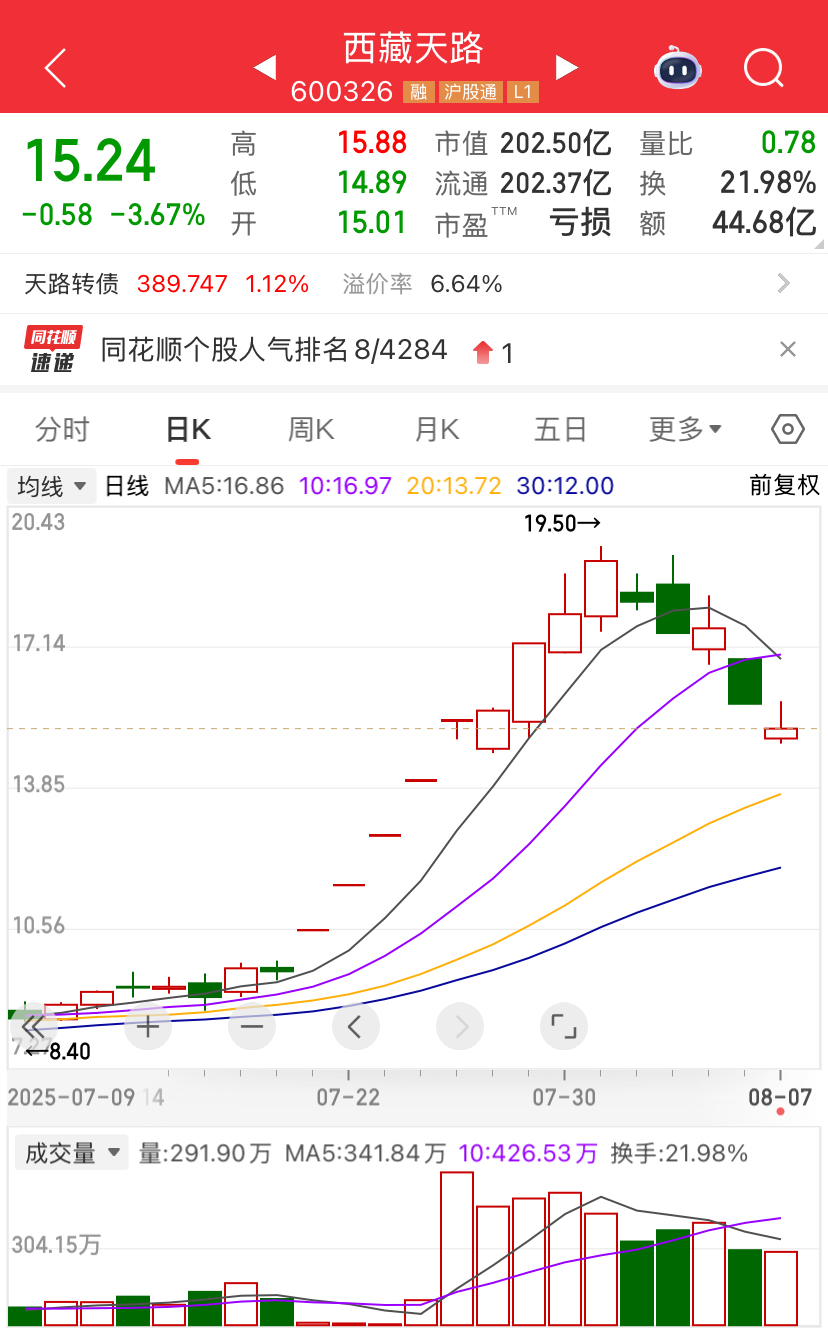
Task: Select the 07-30 date label
Action: point(564,1097)
